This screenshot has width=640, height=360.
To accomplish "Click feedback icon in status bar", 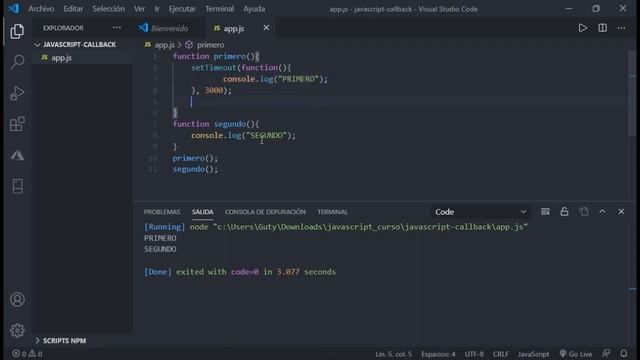I will pyautogui.click(x=606, y=353).
